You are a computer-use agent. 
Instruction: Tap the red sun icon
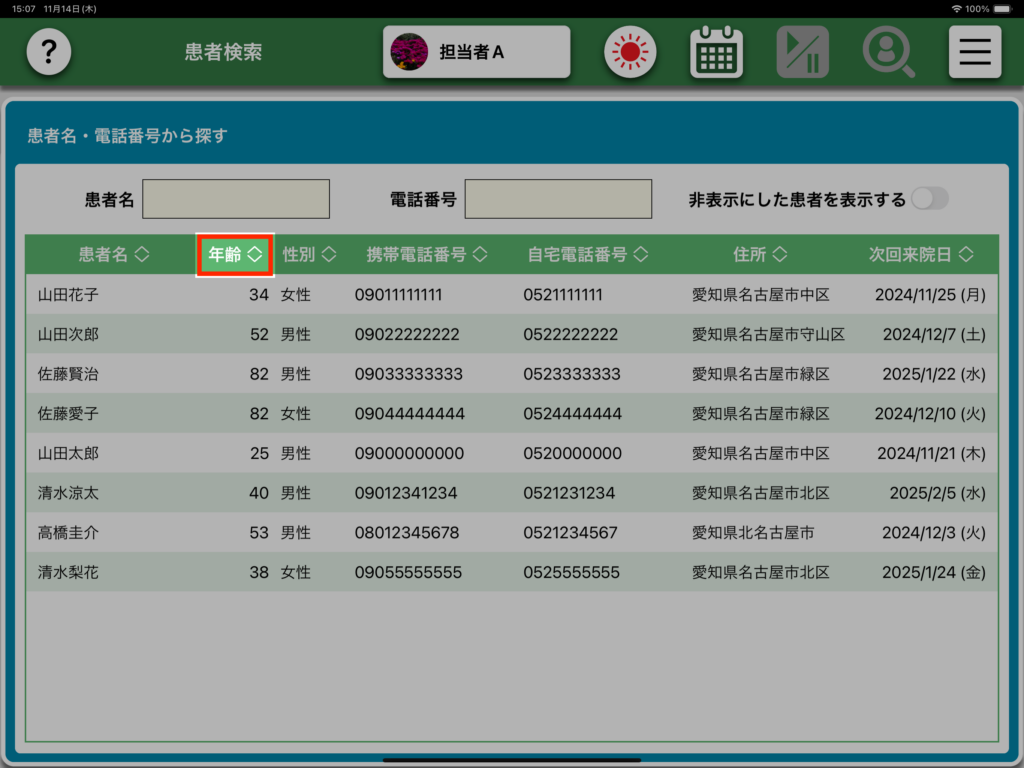[629, 52]
